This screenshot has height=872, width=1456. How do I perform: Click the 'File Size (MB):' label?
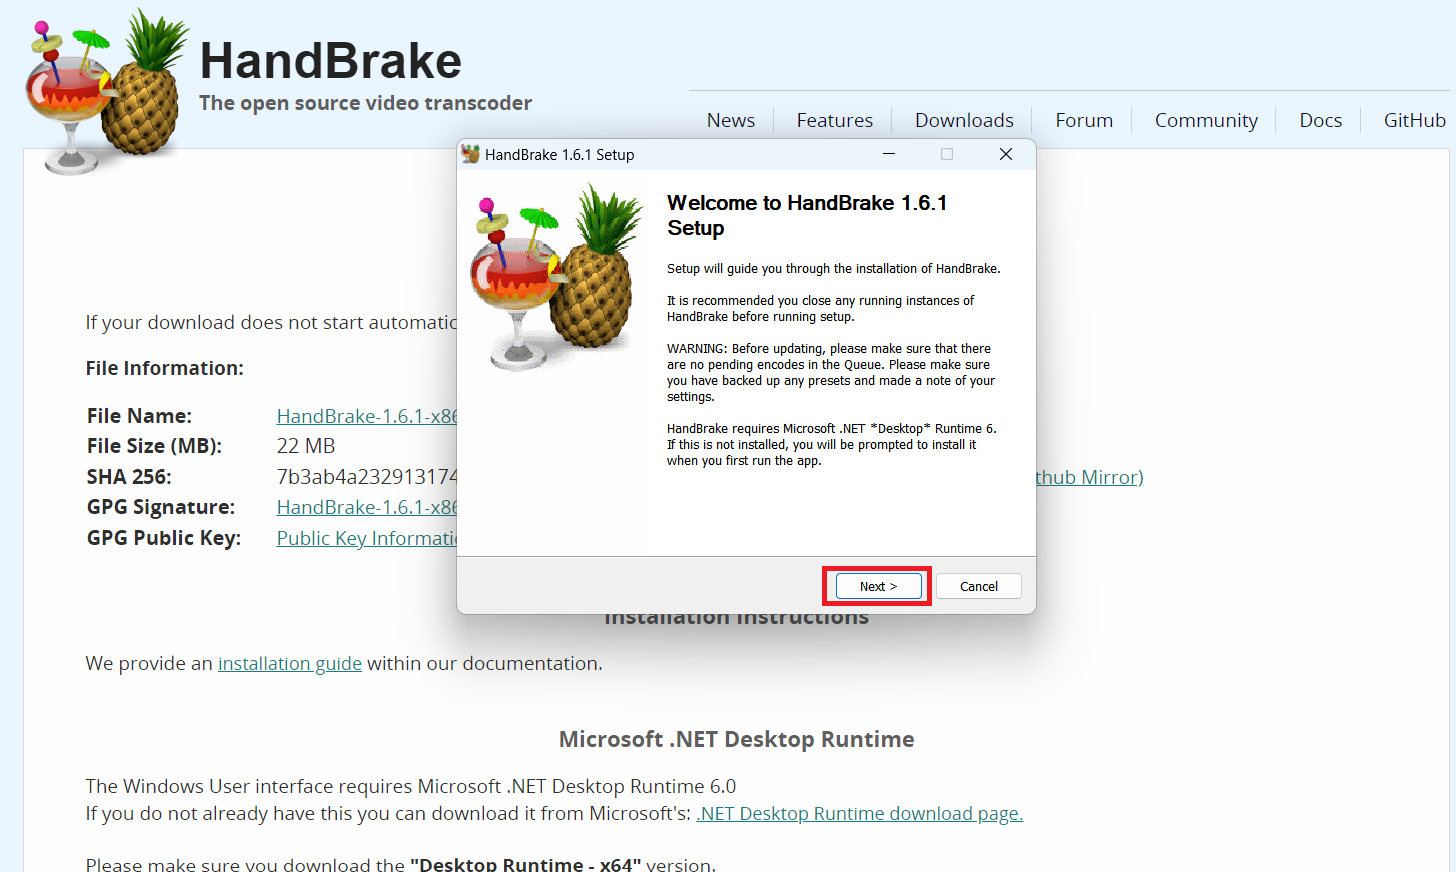click(155, 446)
